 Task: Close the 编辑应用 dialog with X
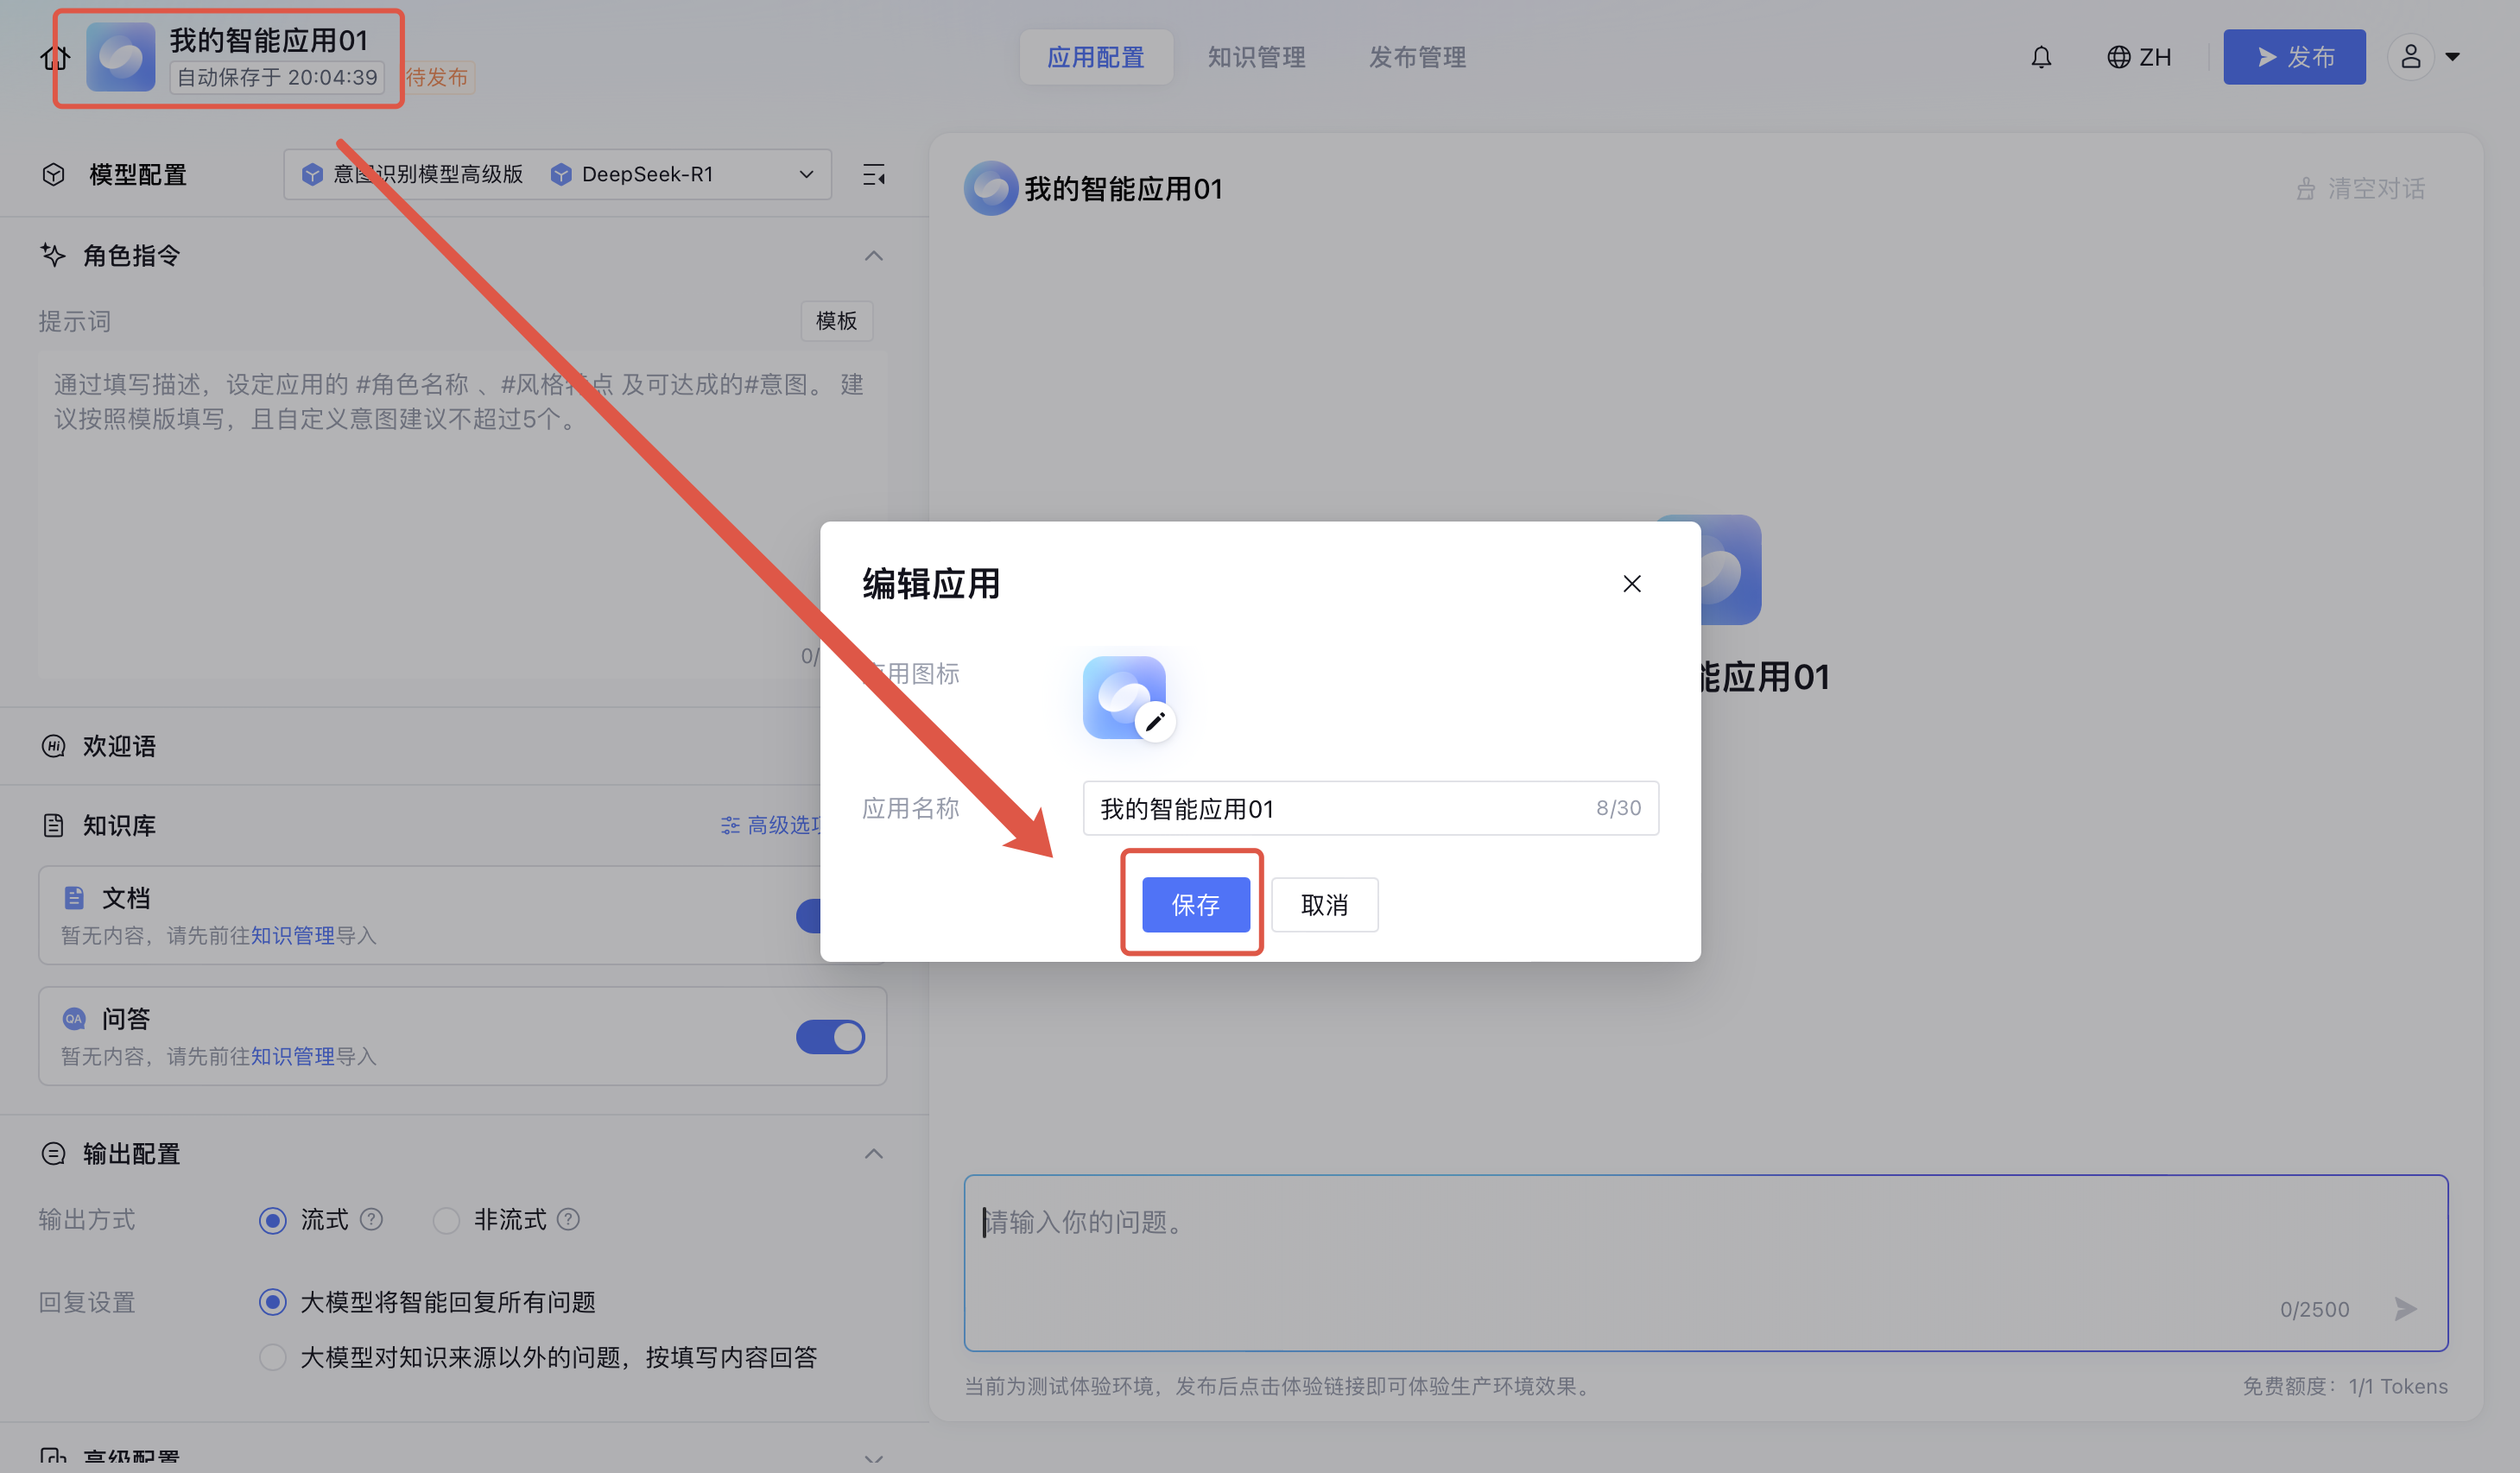(x=1631, y=583)
